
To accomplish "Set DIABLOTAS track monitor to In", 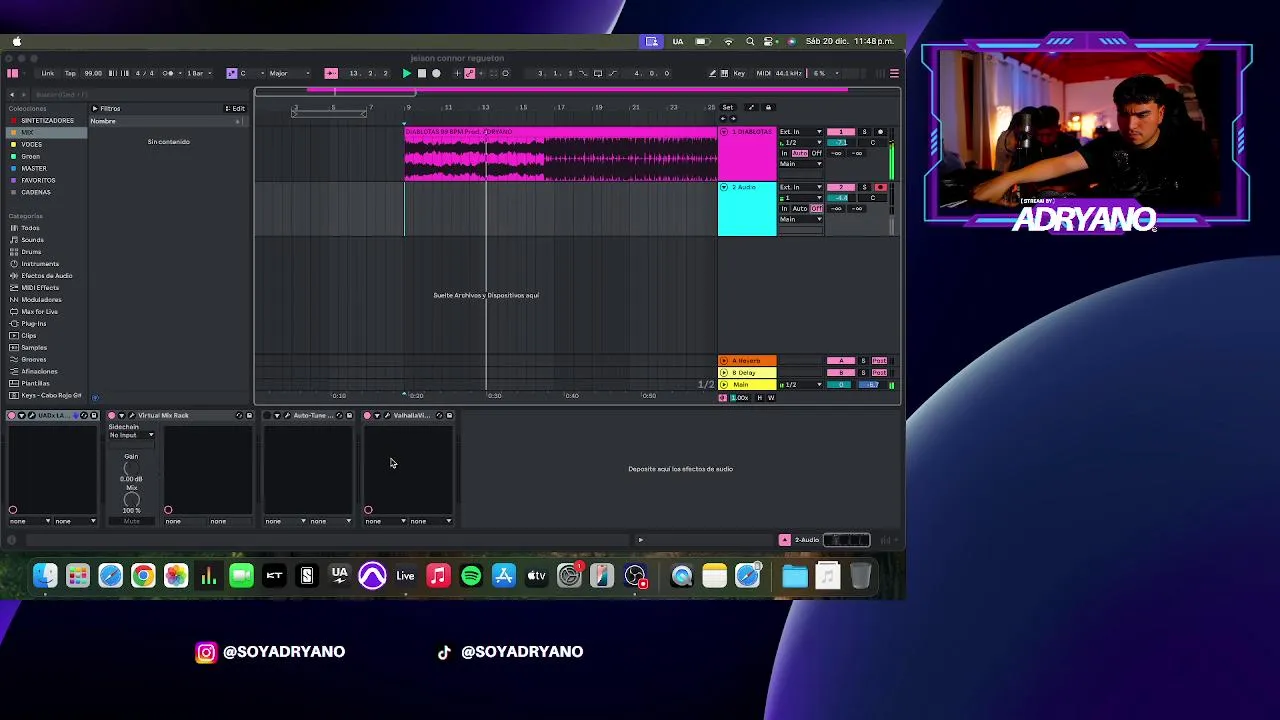I will (x=785, y=153).
